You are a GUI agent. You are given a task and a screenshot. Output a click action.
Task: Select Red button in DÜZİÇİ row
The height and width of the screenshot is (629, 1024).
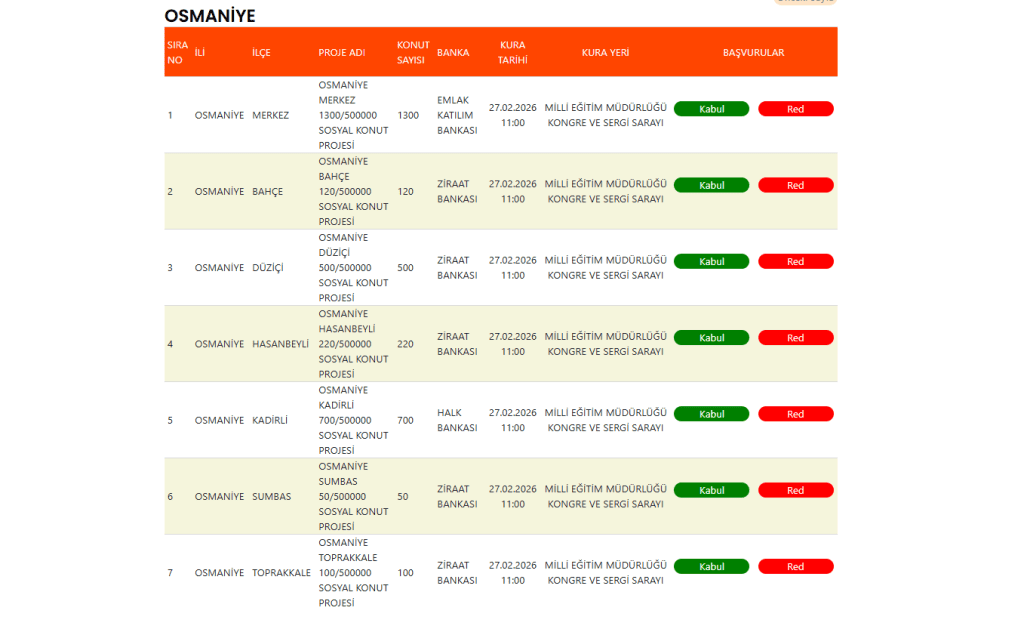coord(795,261)
